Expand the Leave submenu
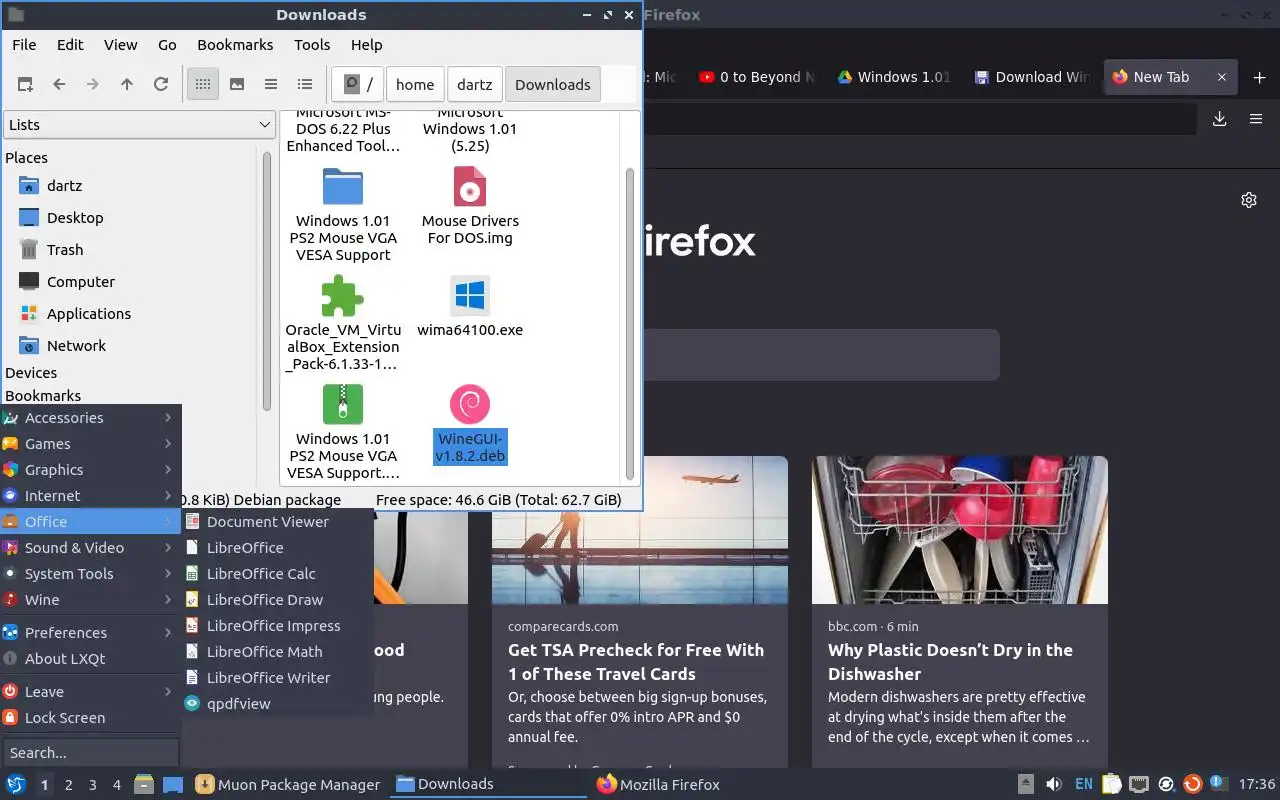Viewport: 1280px width, 800px height. pyautogui.click(x=90, y=692)
